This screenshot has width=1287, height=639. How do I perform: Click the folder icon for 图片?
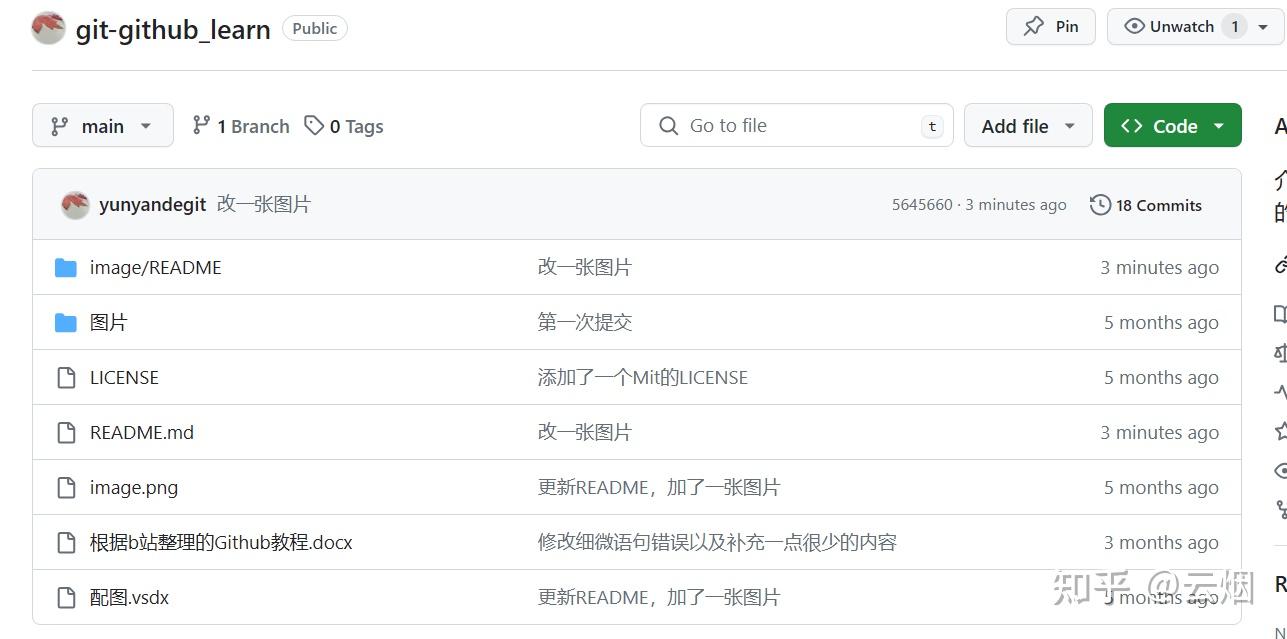66,322
